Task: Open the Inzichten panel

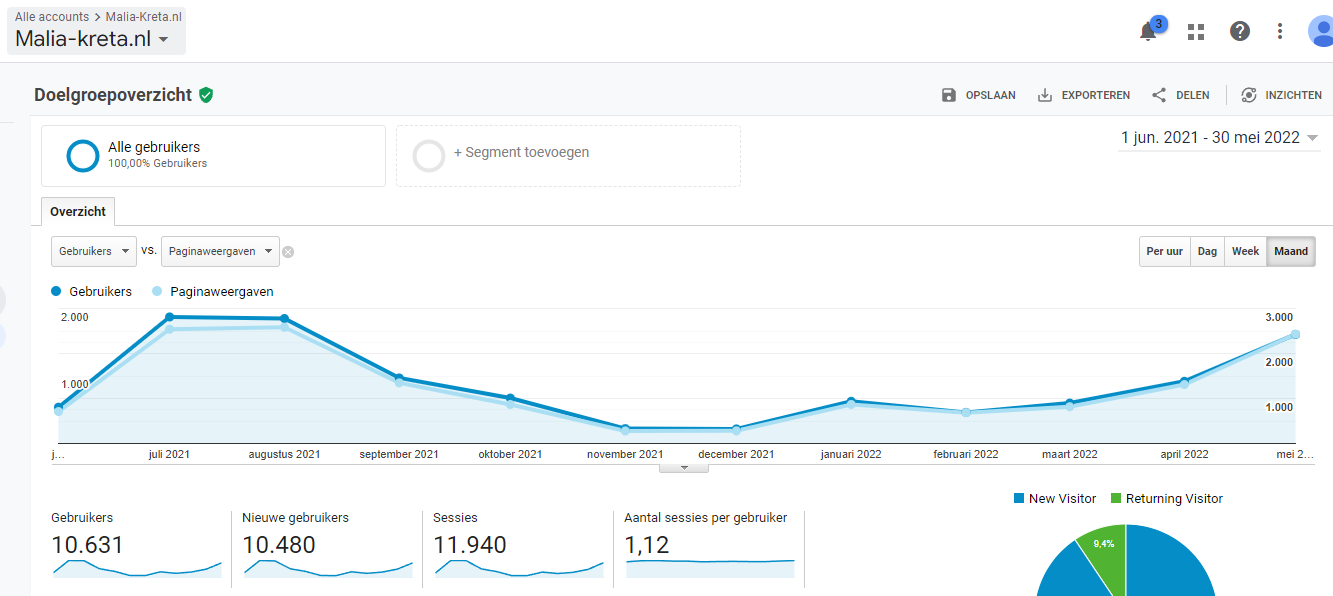Action: pyautogui.click(x=1281, y=95)
